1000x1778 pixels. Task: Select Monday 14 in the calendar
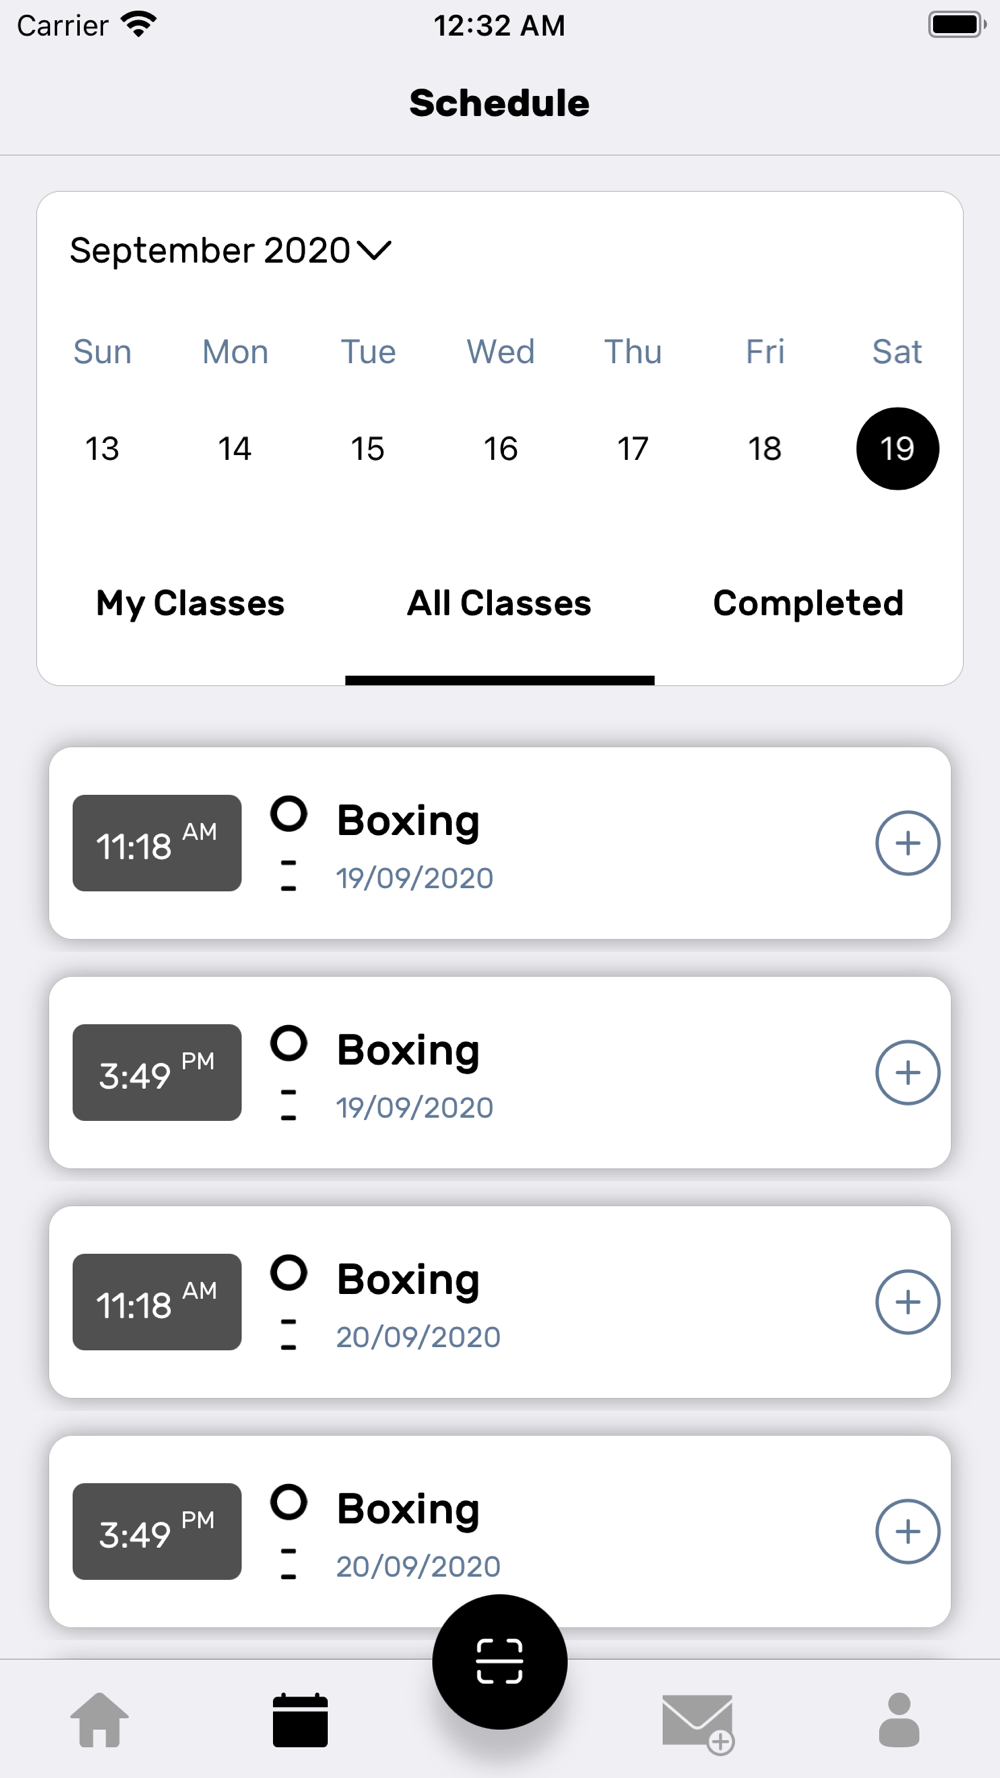click(235, 448)
